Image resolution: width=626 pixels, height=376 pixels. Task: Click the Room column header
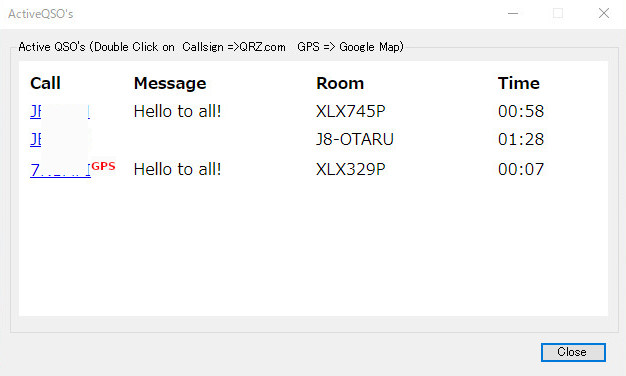coord(340,83)
